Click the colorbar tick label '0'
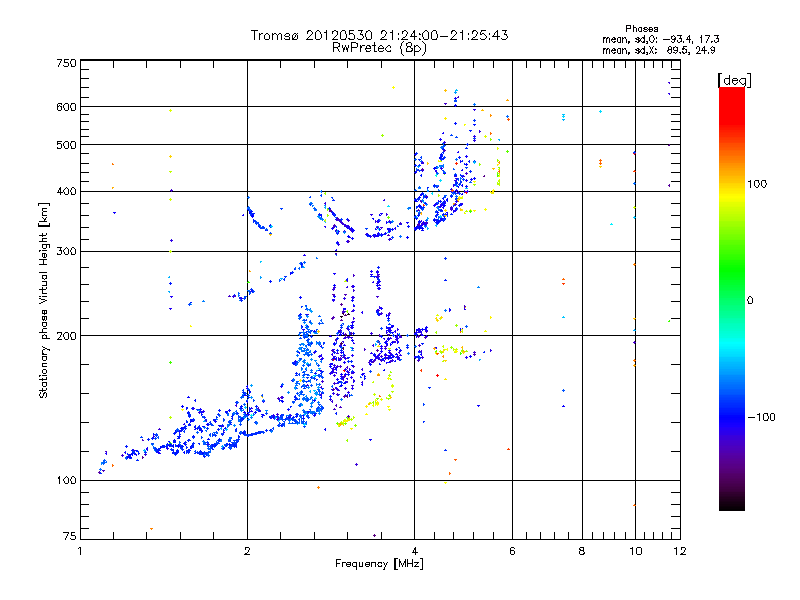The height and width of the screenshot is (600, 800). point(749,301)
